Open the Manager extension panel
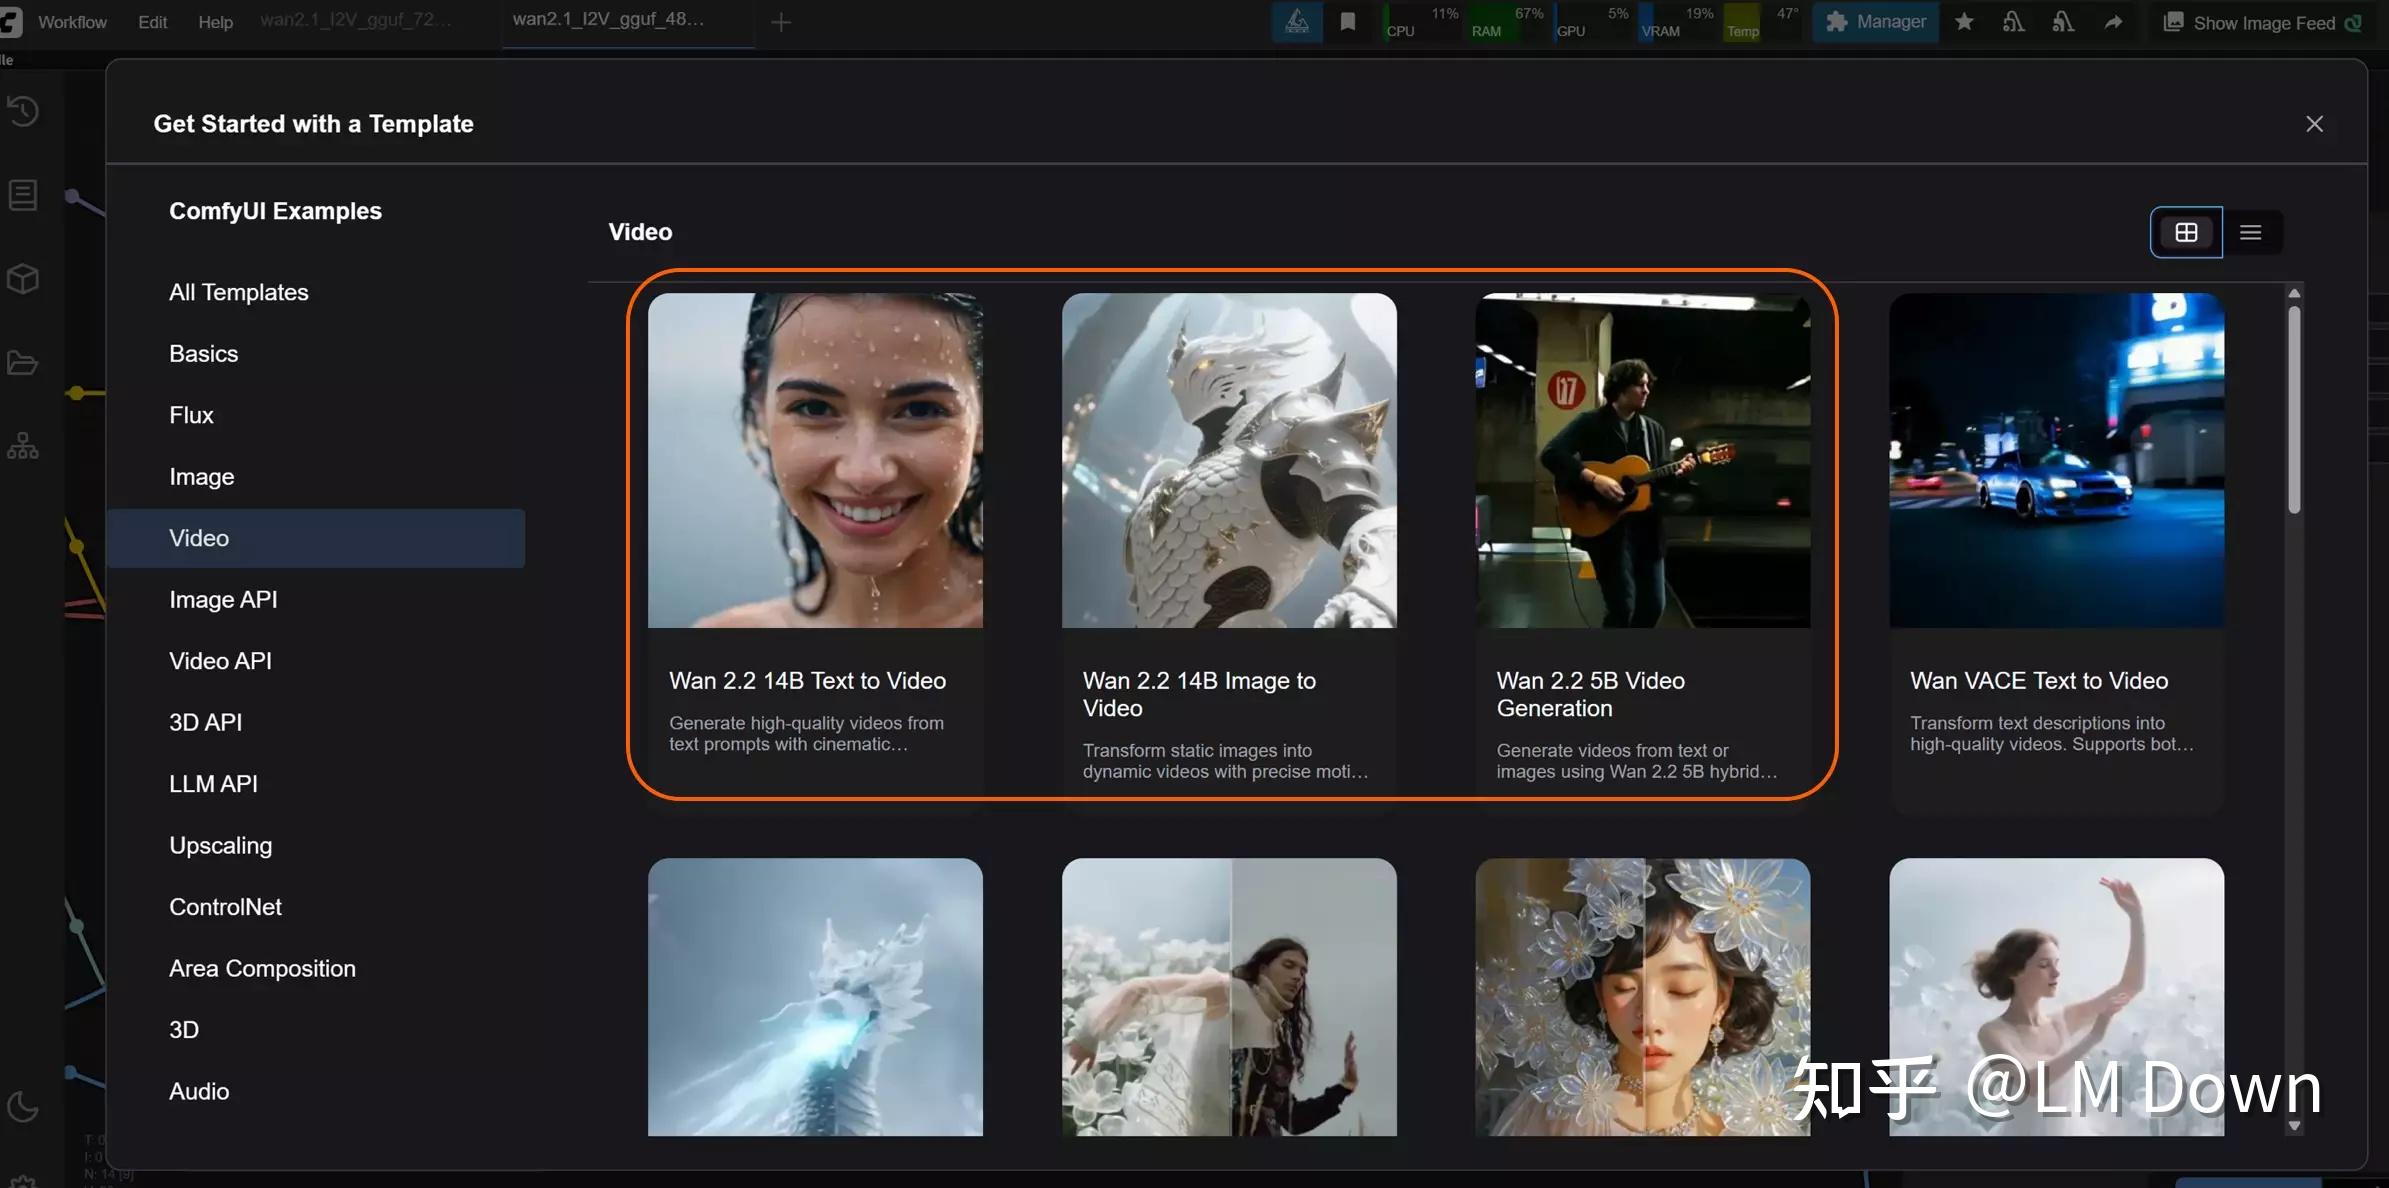This screenshot has height=1188, width=2389. click(x=1875, y=22)
